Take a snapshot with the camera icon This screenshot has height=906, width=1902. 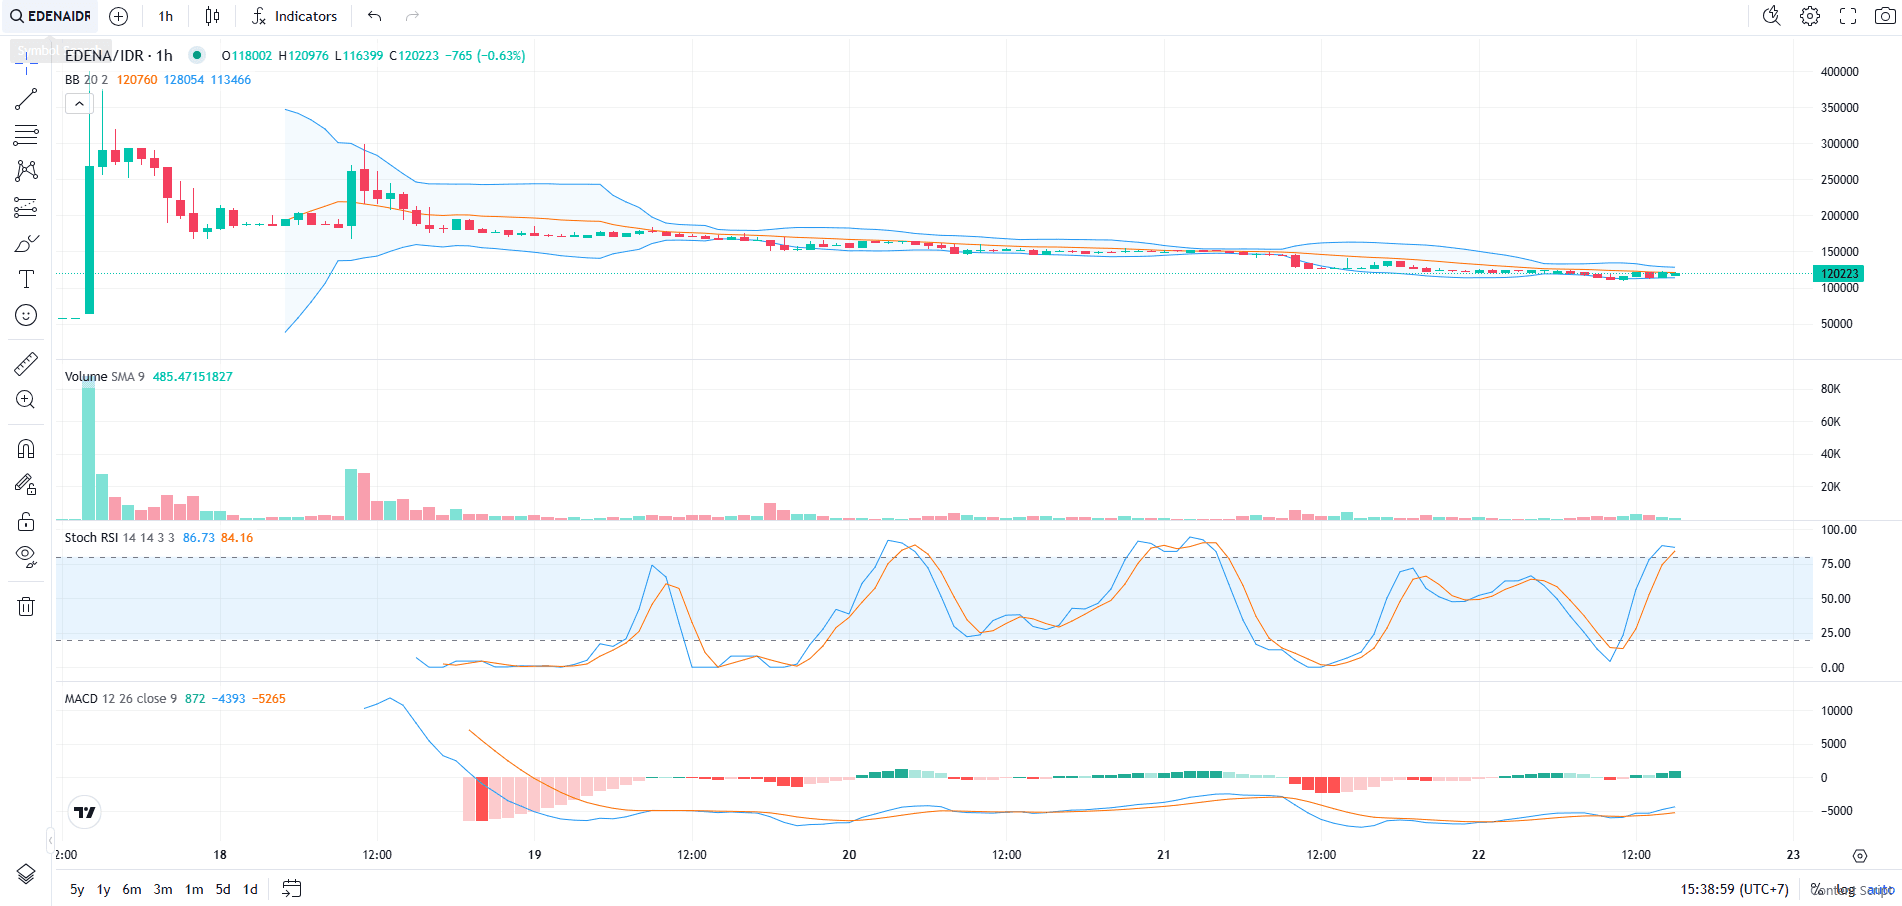(x=1884, y=16)
